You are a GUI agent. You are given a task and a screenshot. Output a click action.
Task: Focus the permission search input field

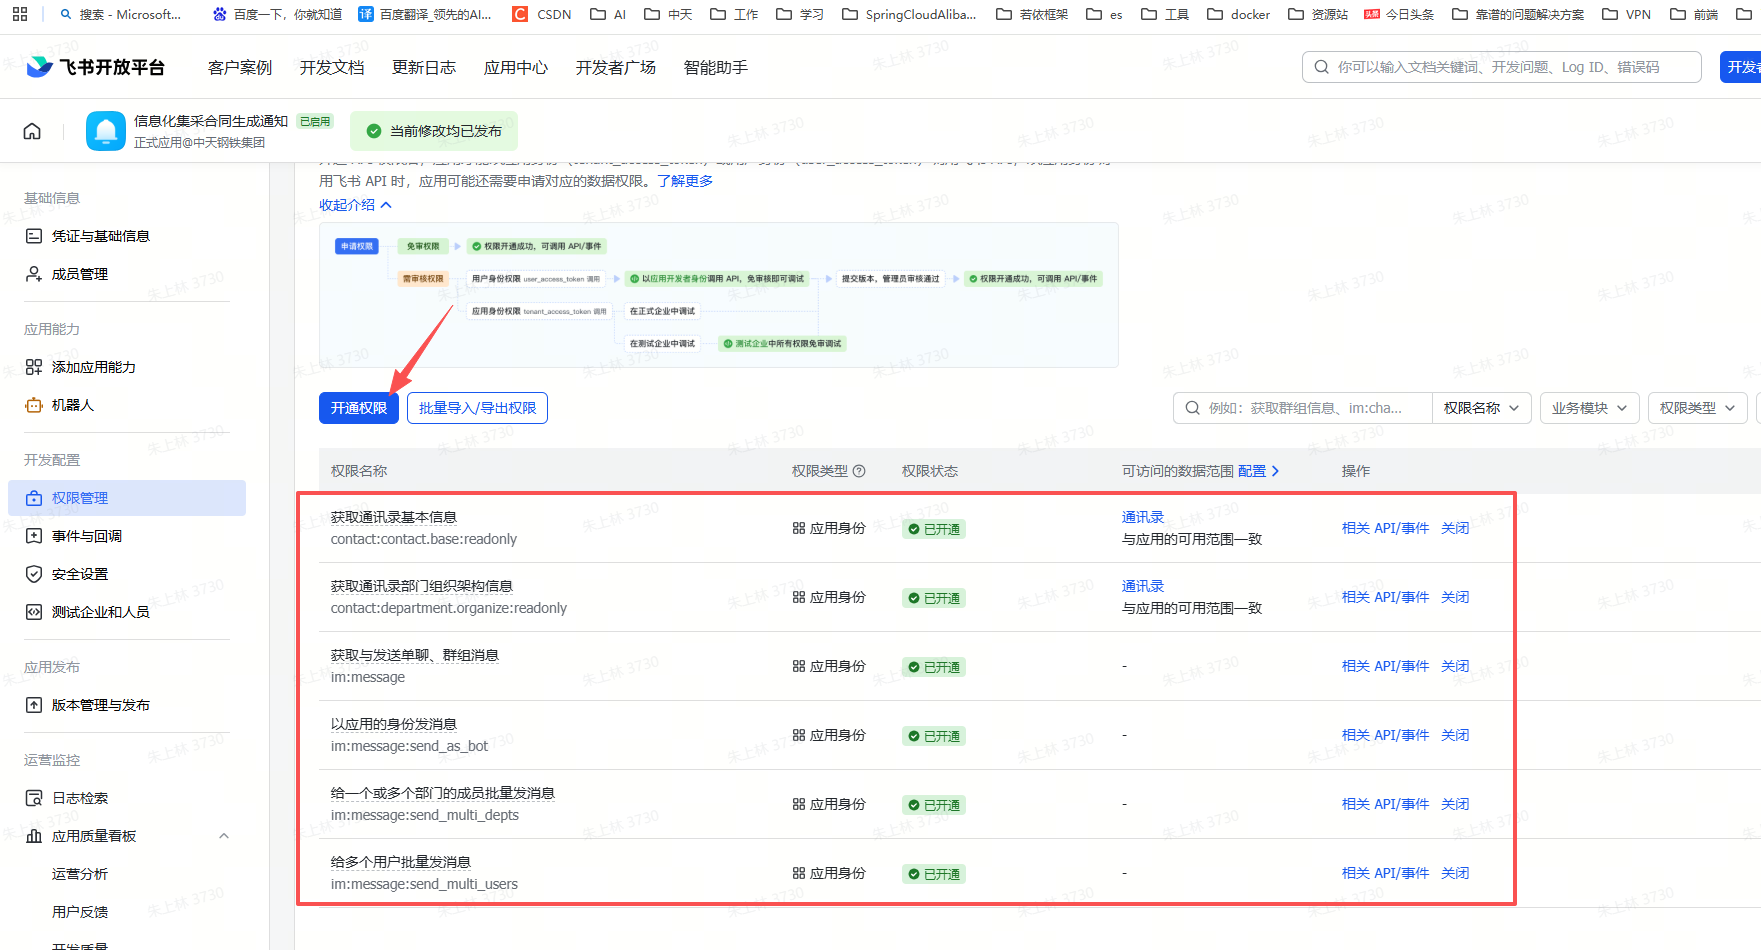click(x=1303, y=408)
